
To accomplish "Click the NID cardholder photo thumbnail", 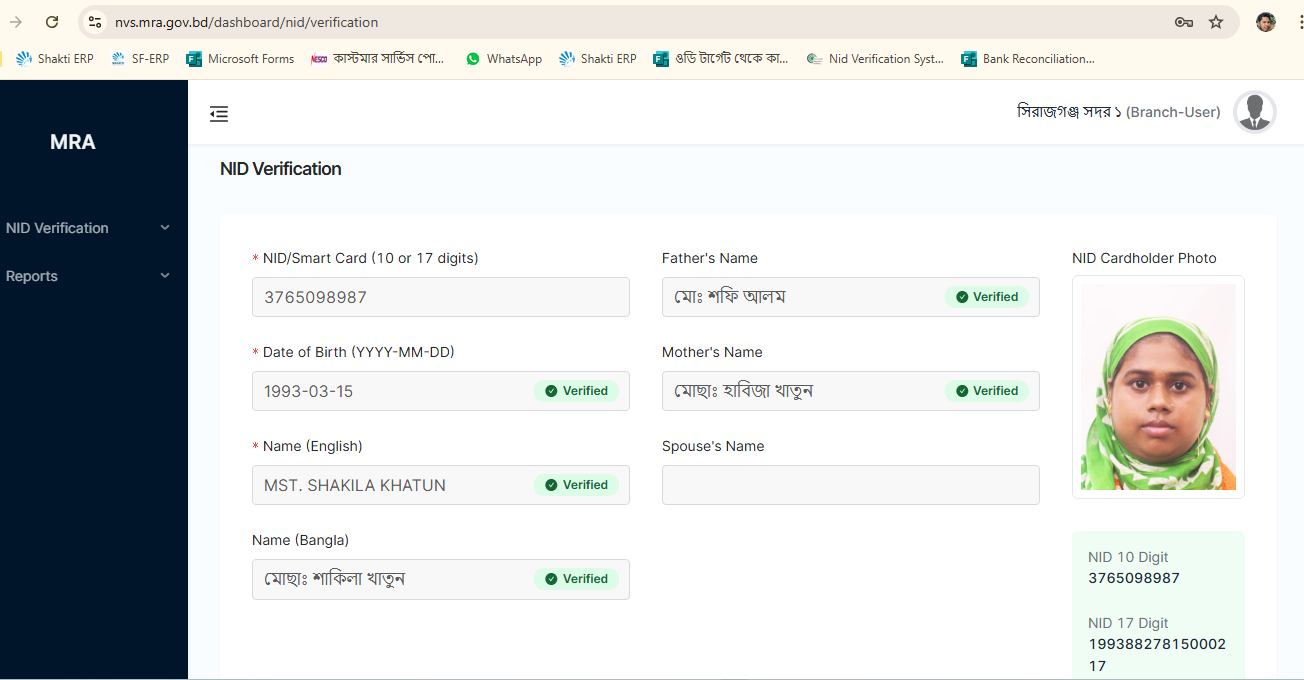I will (x=1158, y=387).
